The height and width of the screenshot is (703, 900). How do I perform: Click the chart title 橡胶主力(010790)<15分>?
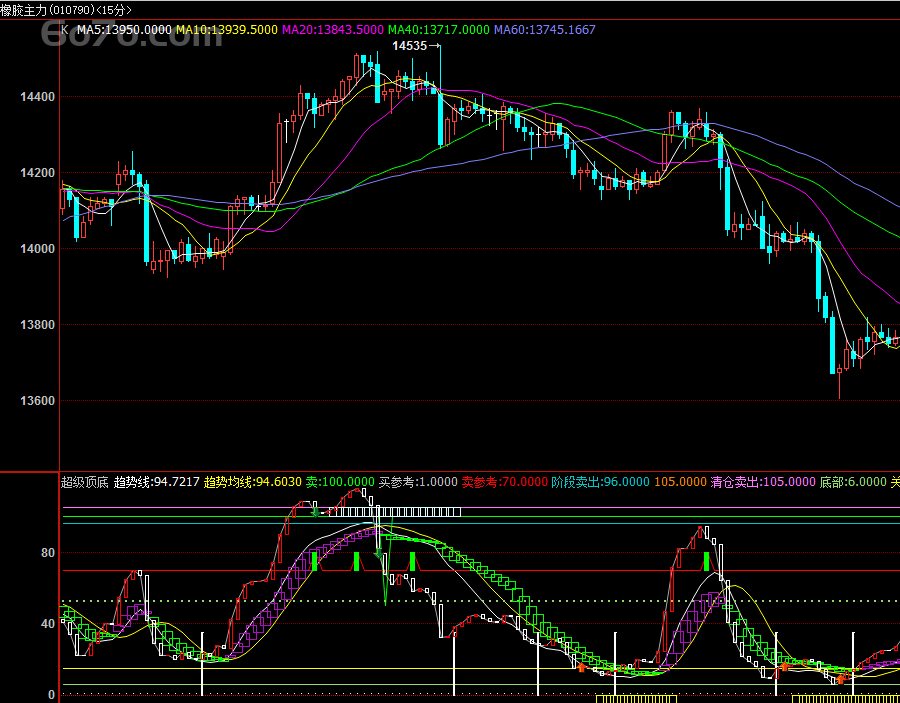coord(65,10)
